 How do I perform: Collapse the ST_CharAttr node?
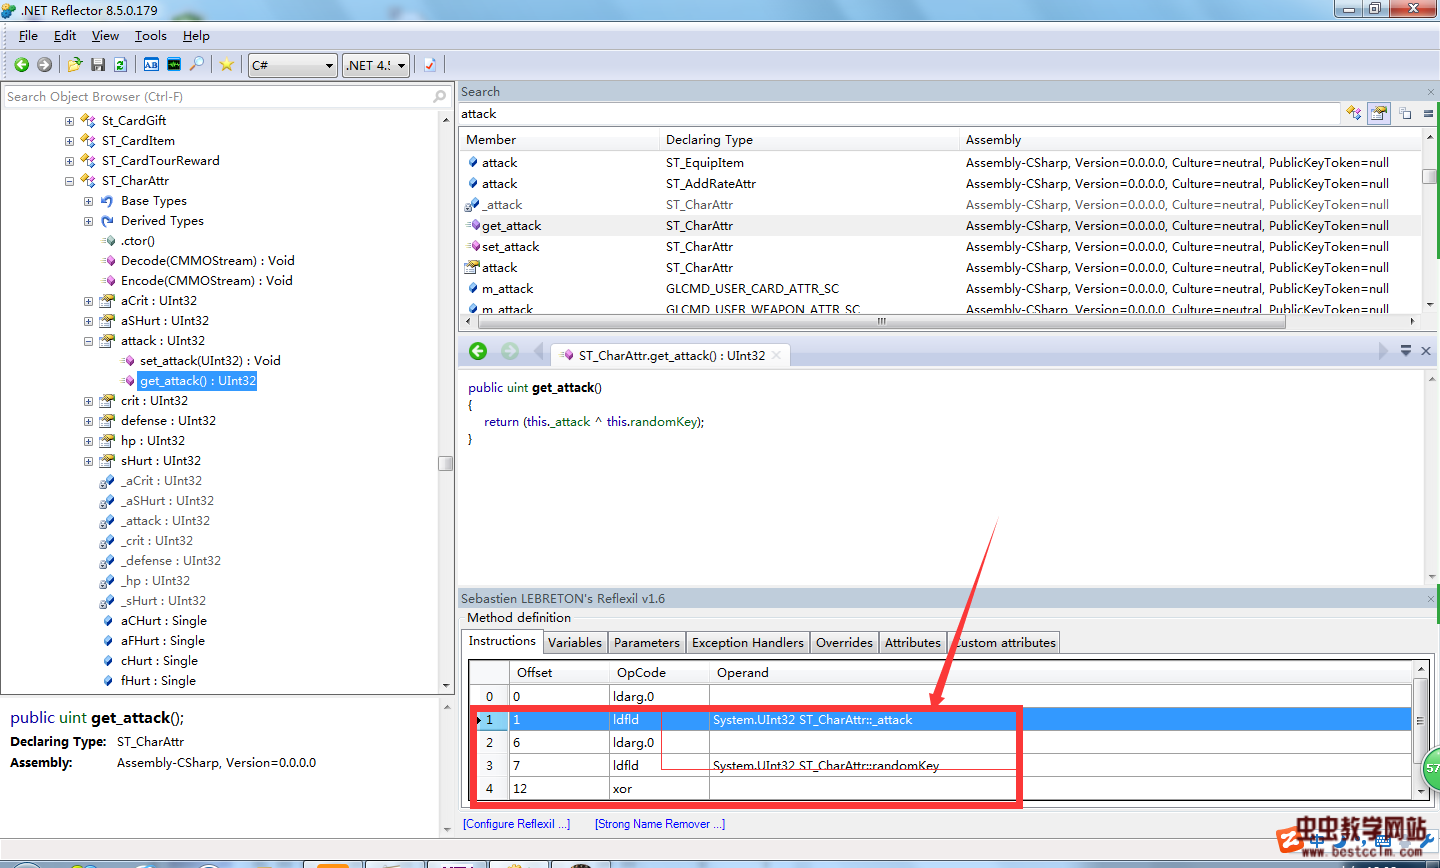click(69, 181)
